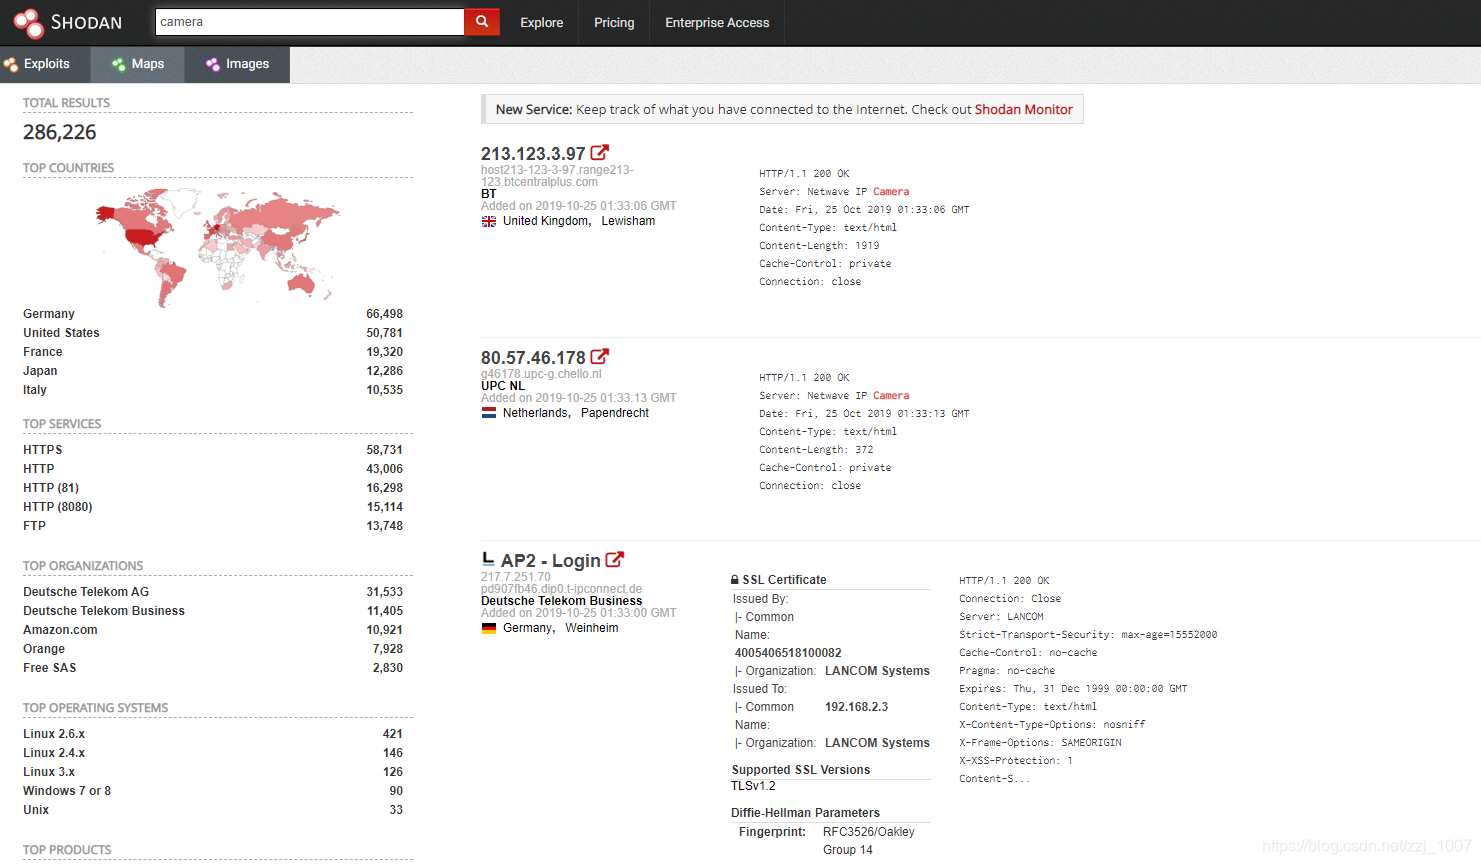
Task: Click the Netherlands country link
Action: 535,413
